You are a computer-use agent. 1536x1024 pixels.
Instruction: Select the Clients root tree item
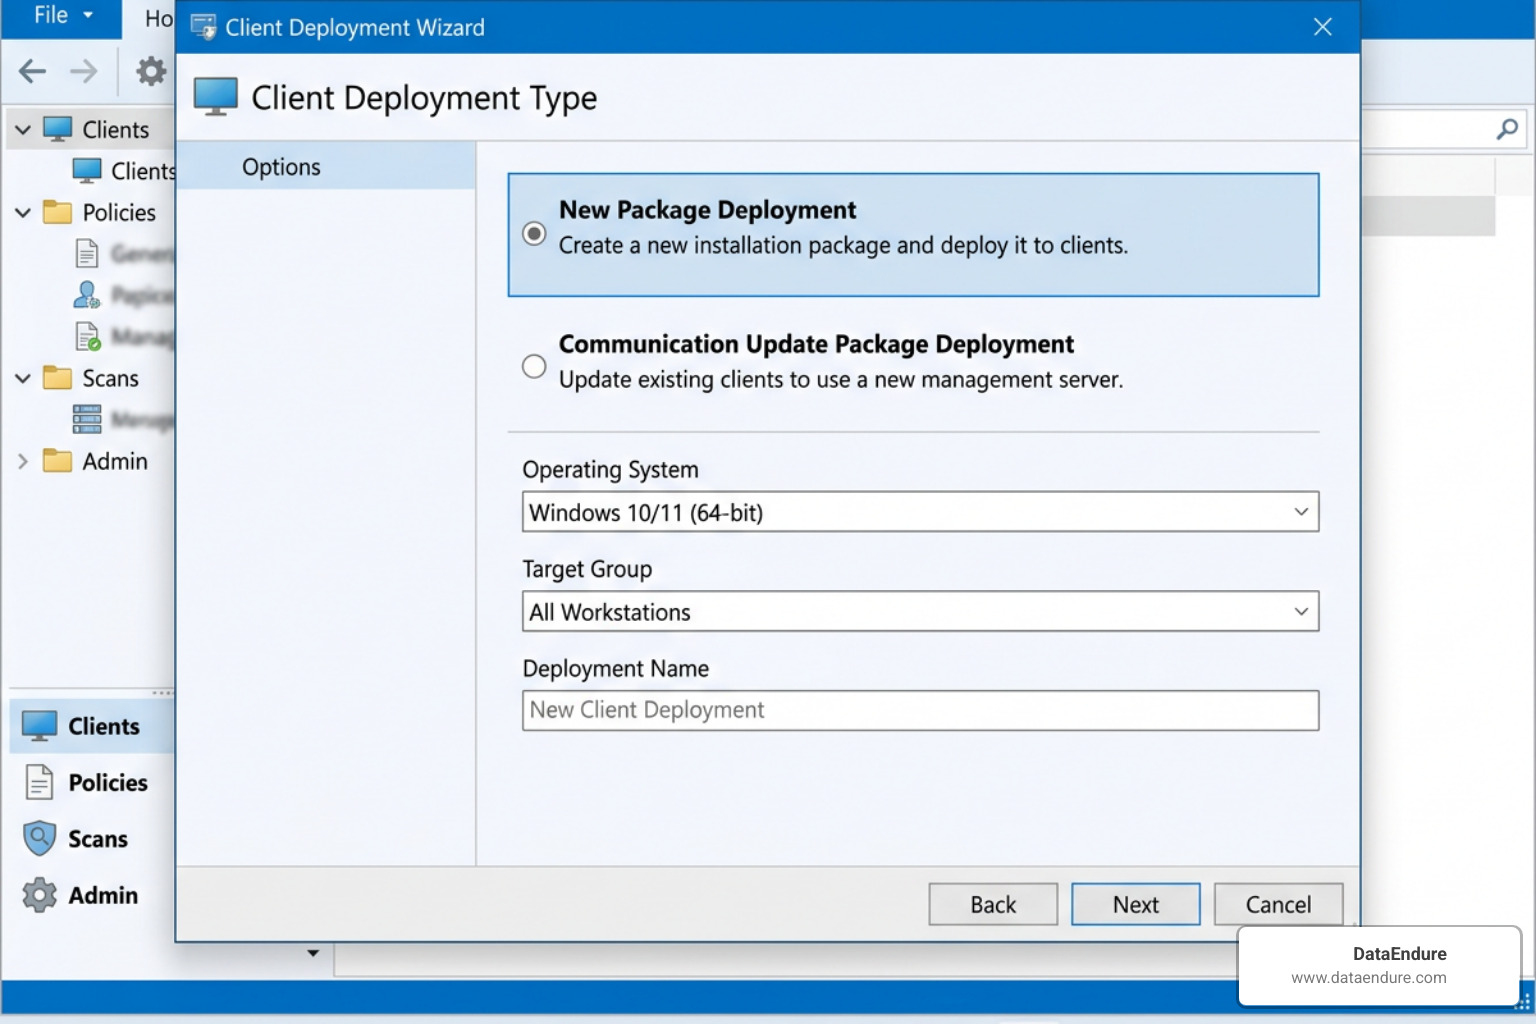116,130
